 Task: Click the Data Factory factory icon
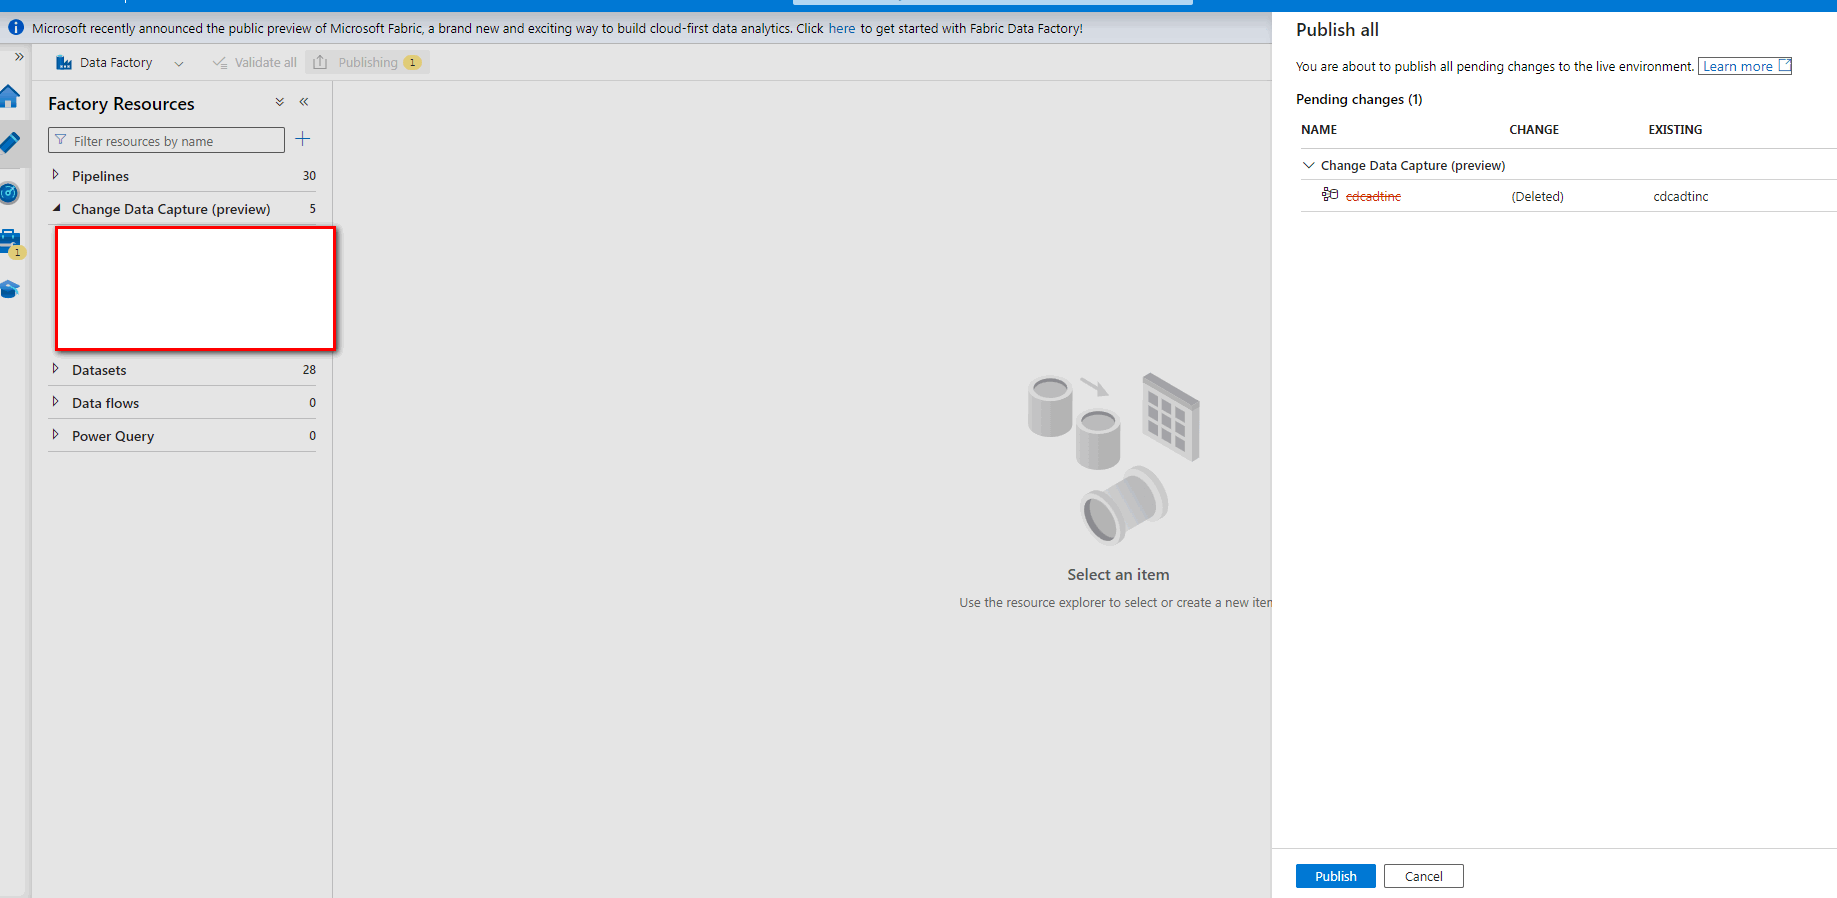tap(64, 63)
